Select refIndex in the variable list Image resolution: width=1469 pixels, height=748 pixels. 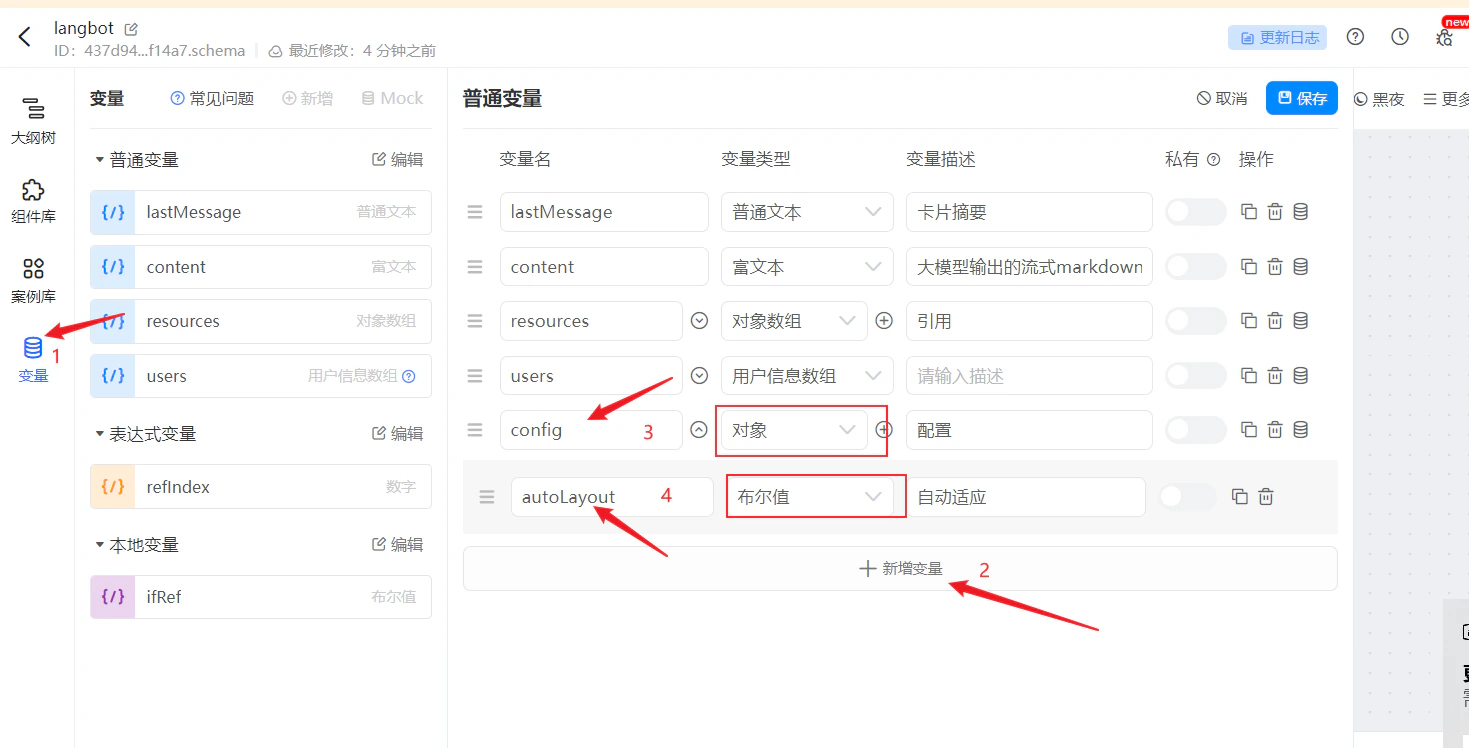(x=261, y=487)
